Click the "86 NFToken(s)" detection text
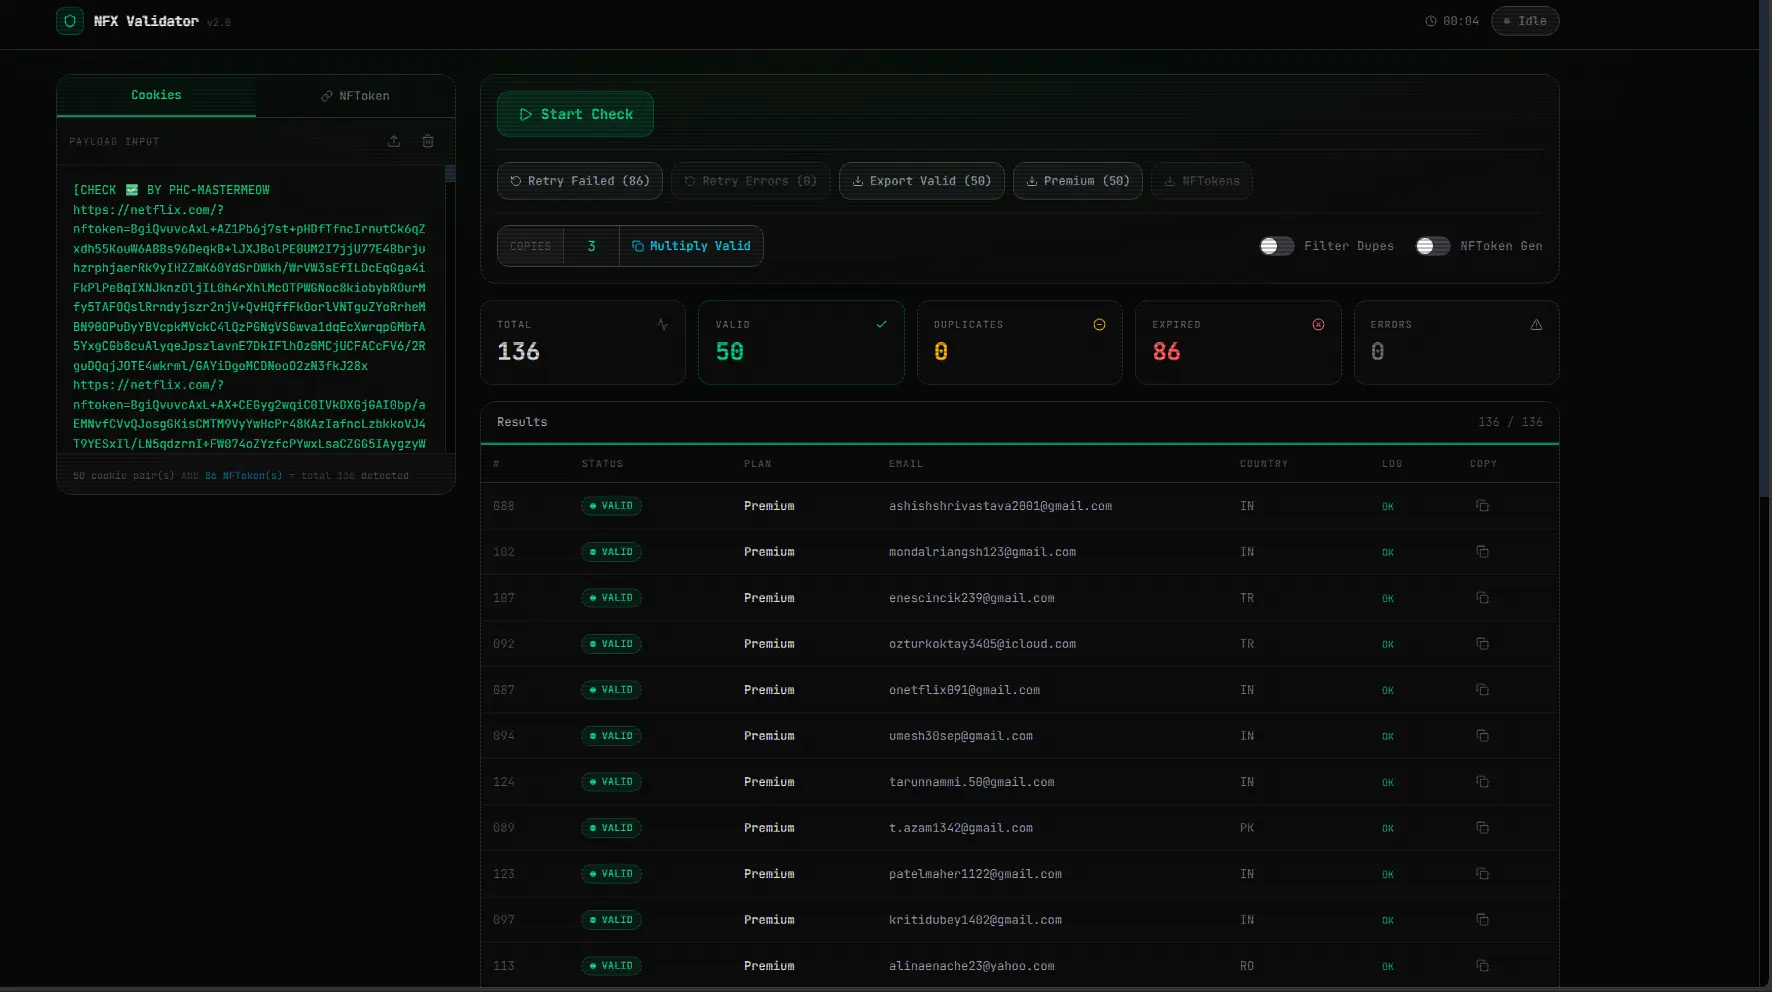This screenshot has width=1772, height=992. (x=244, y=476)
